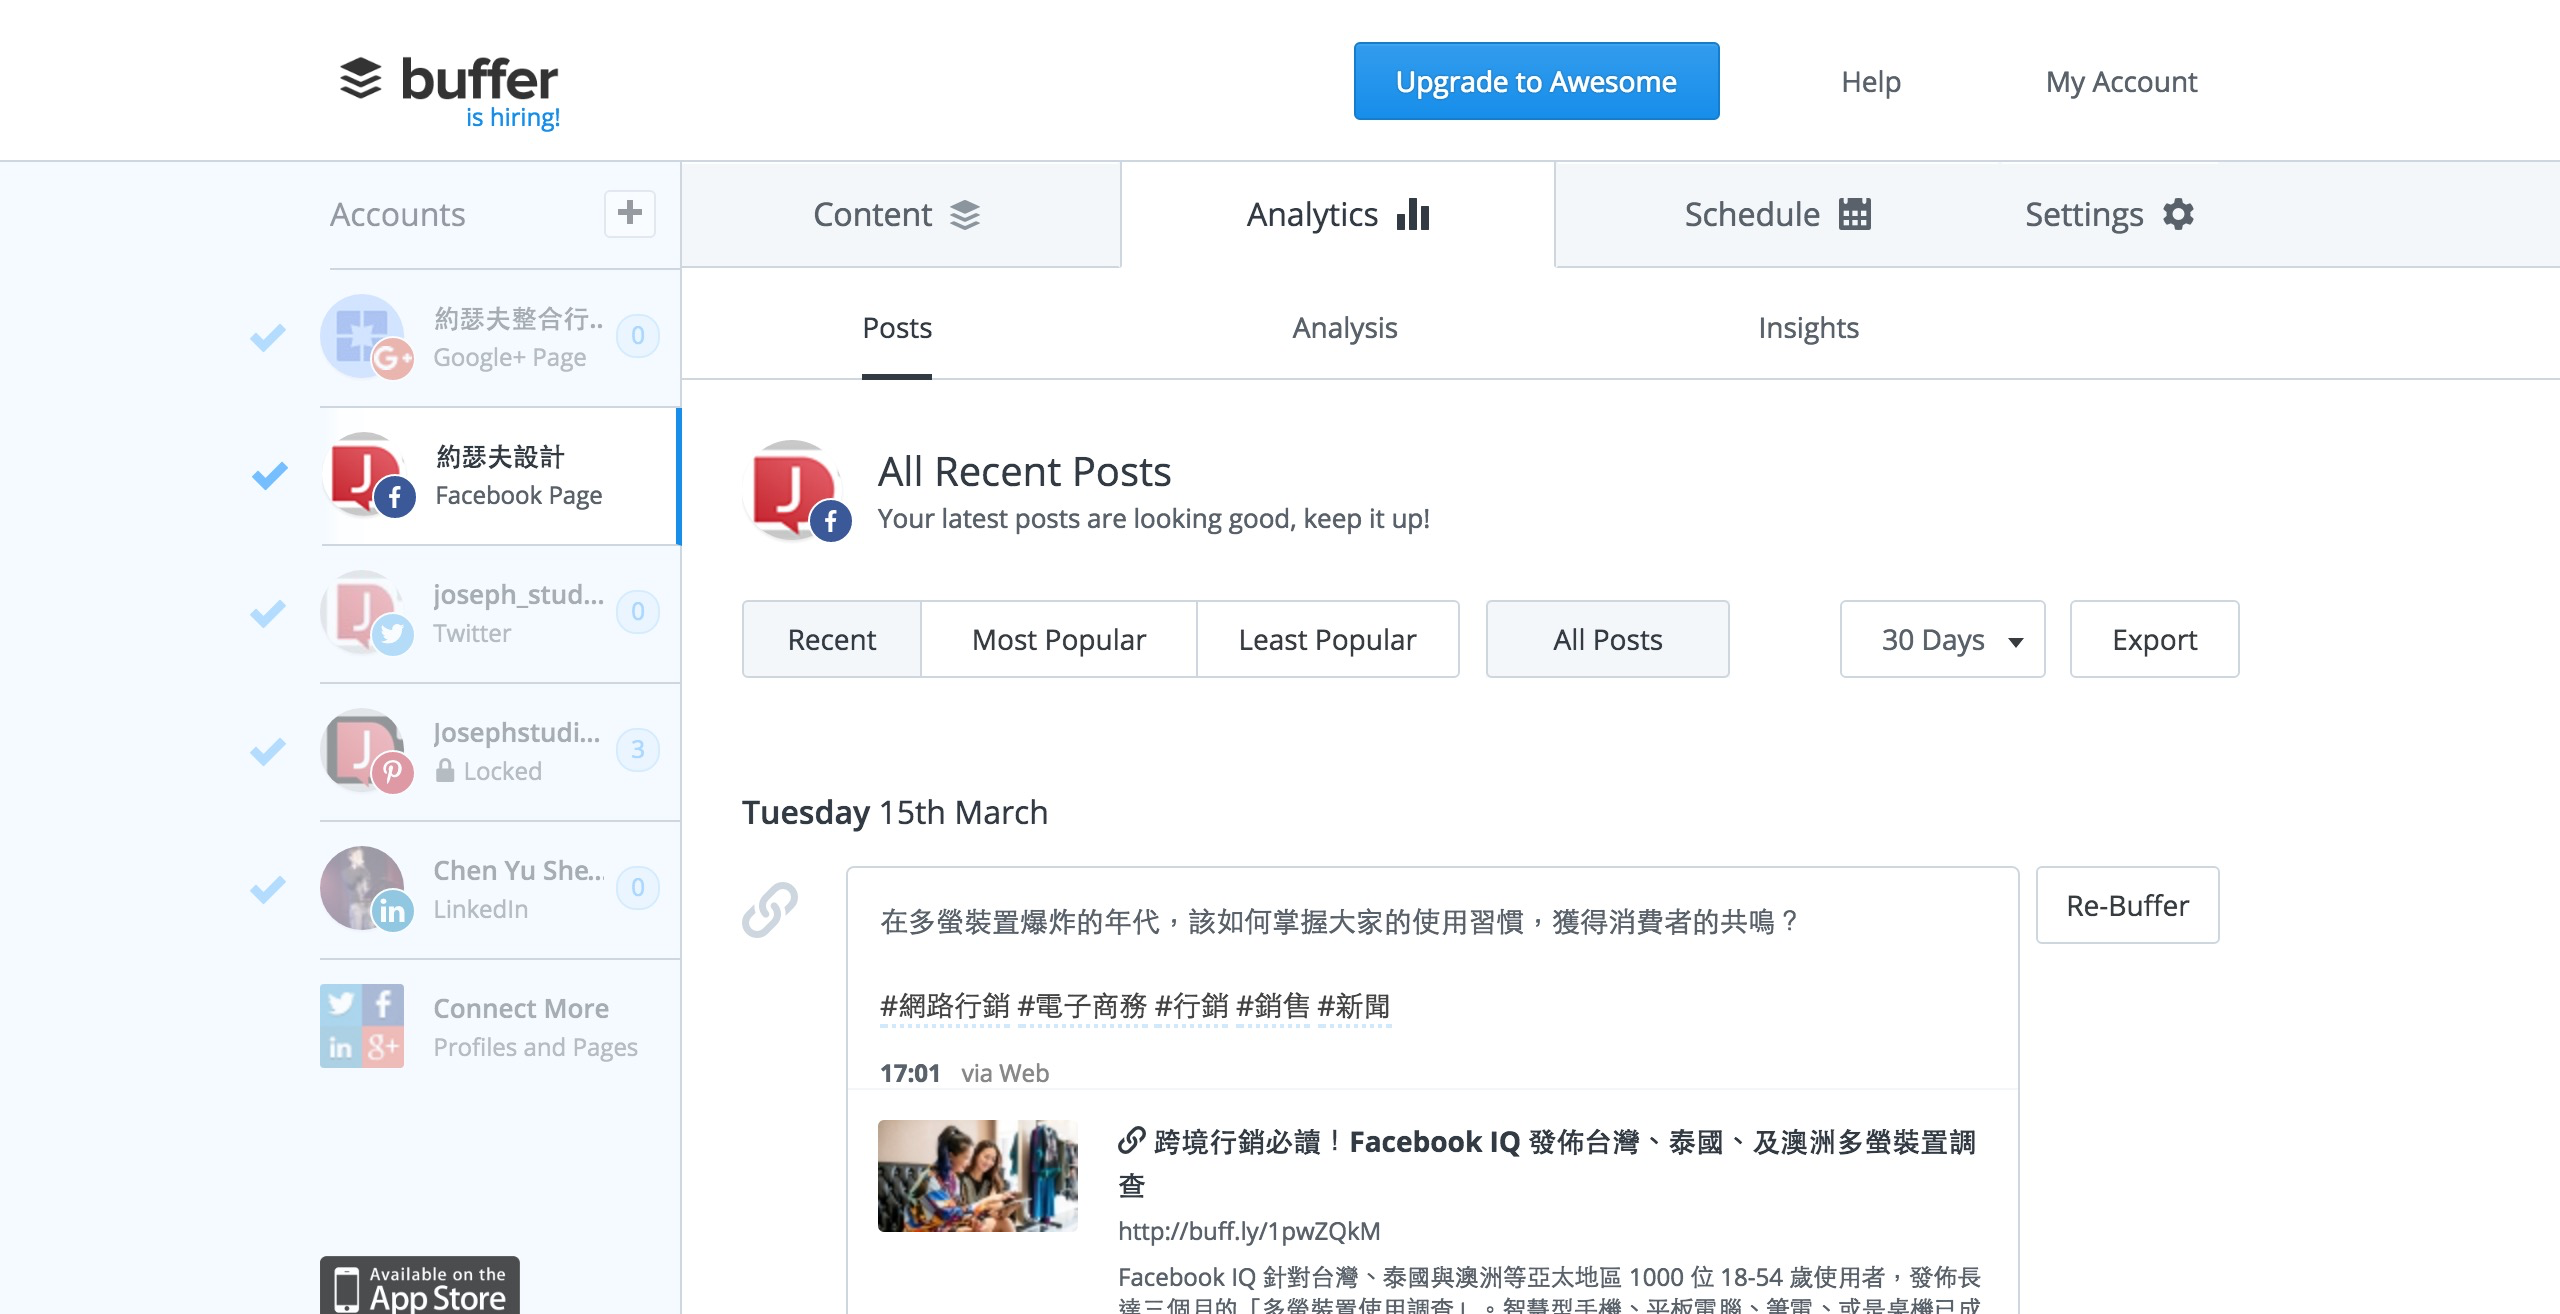Click the Connect More social networks icon
The image size is (2560, 1314).
362,1026
